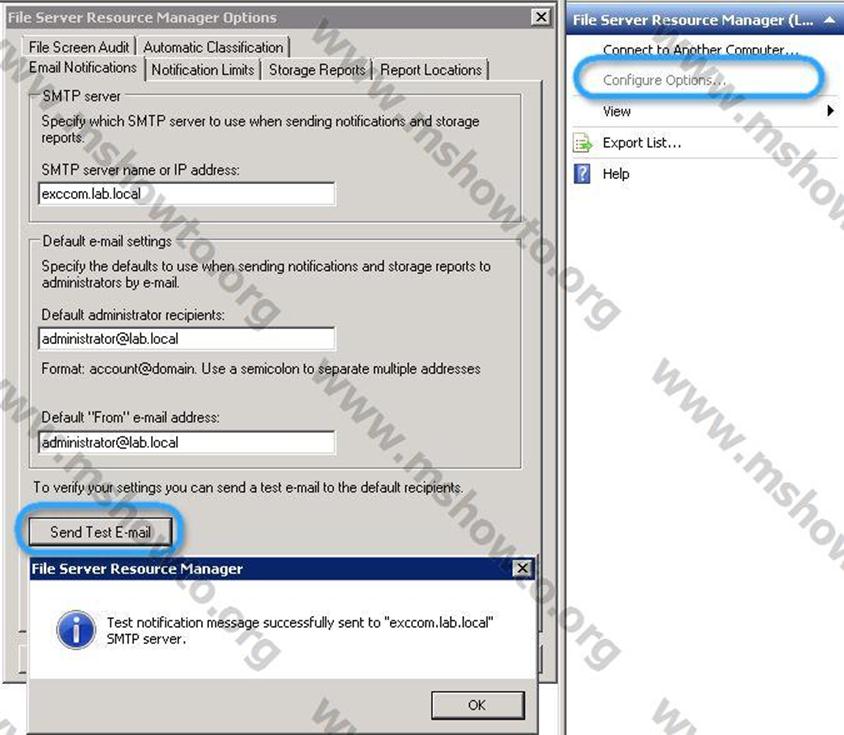Open the Report Locations tab
The height and width of the screenshot is (735, 844).
pyautogui.click(x=431, y=70)
